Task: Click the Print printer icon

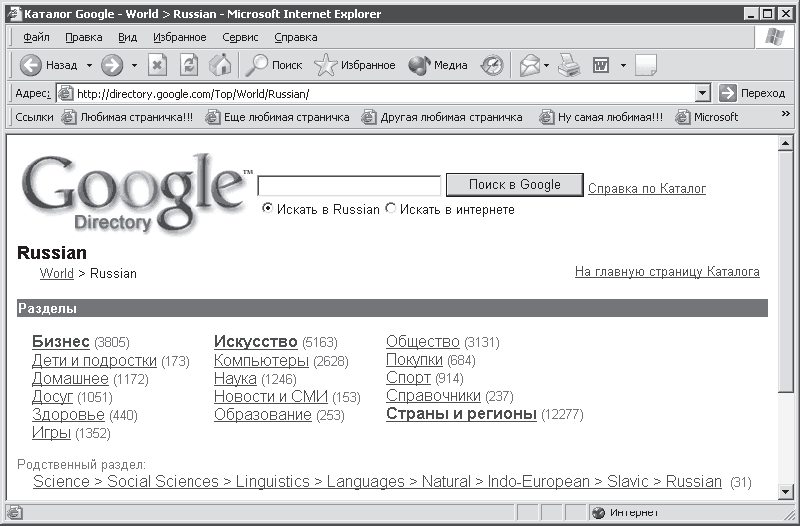Action: click(x=569, y=65)
